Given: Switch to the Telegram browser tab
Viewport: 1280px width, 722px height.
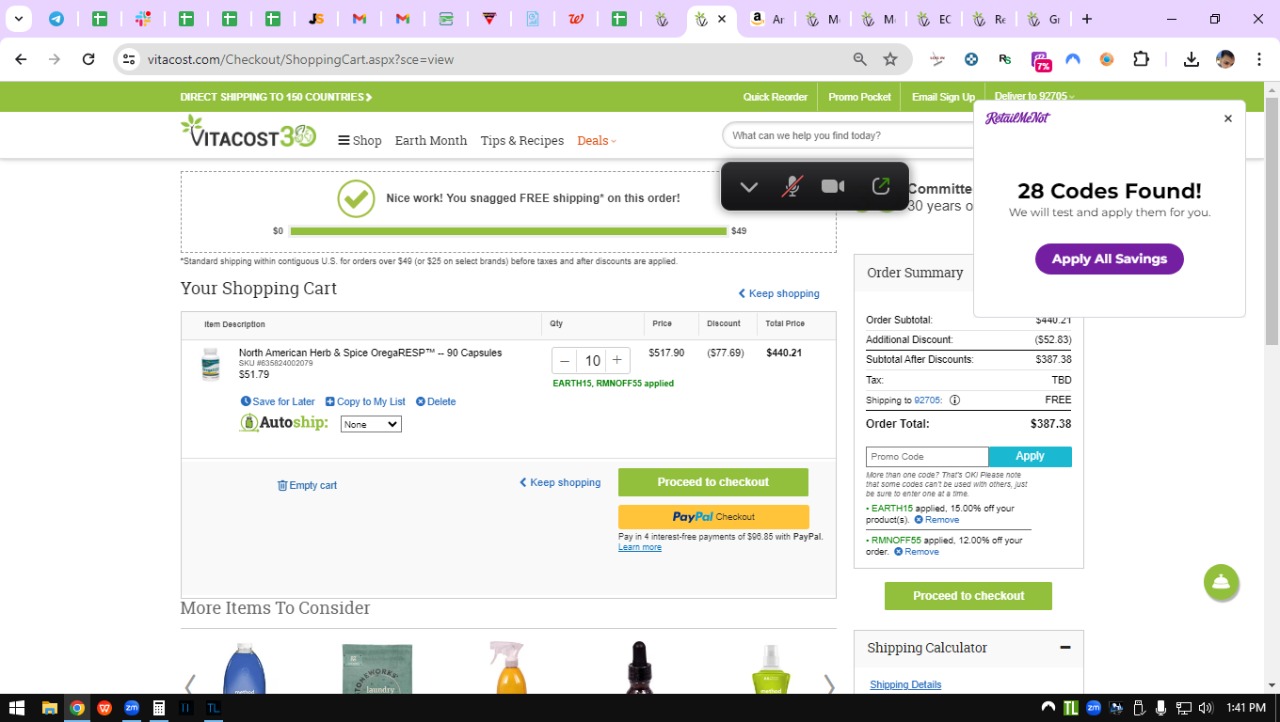Looking at the screenshot, I should [x=56, y=19].
